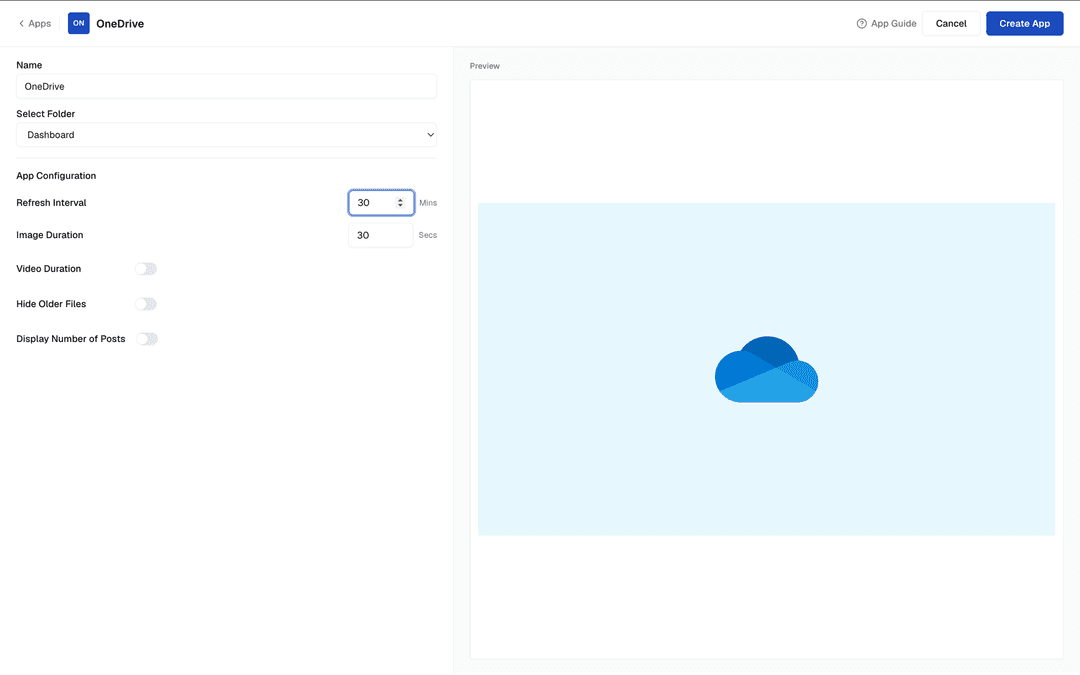Focus the Refresh Interval minutes field
Image resolution: width=1080 pixels, height=675 pixels.
[381, 202]
